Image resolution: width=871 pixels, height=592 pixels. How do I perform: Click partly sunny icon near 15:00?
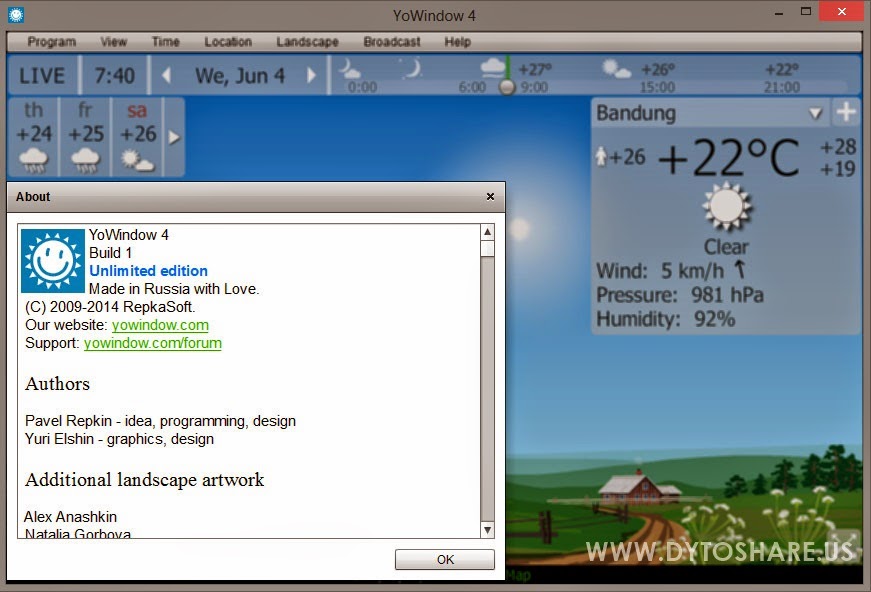(x=616, y=69)
